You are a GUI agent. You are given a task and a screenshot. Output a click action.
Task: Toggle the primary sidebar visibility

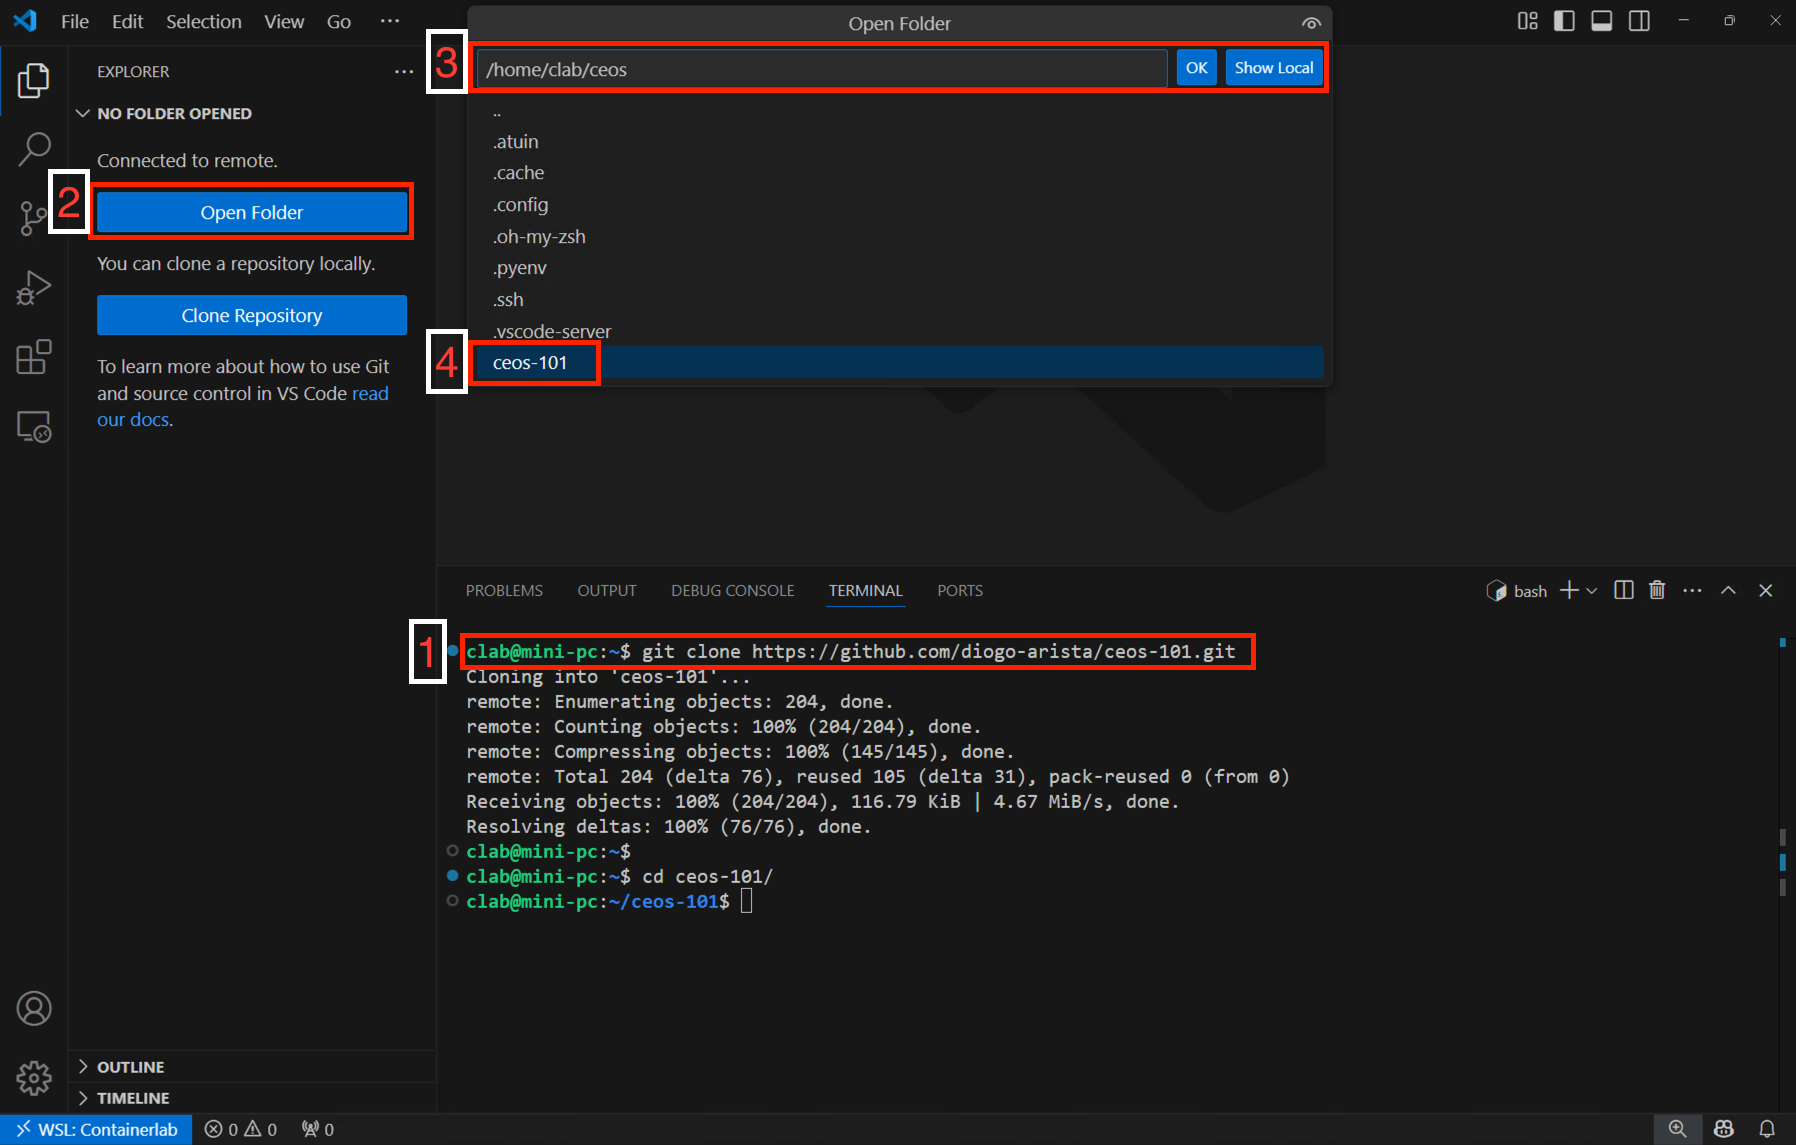pyautogui.click(x=1564, y=20)
